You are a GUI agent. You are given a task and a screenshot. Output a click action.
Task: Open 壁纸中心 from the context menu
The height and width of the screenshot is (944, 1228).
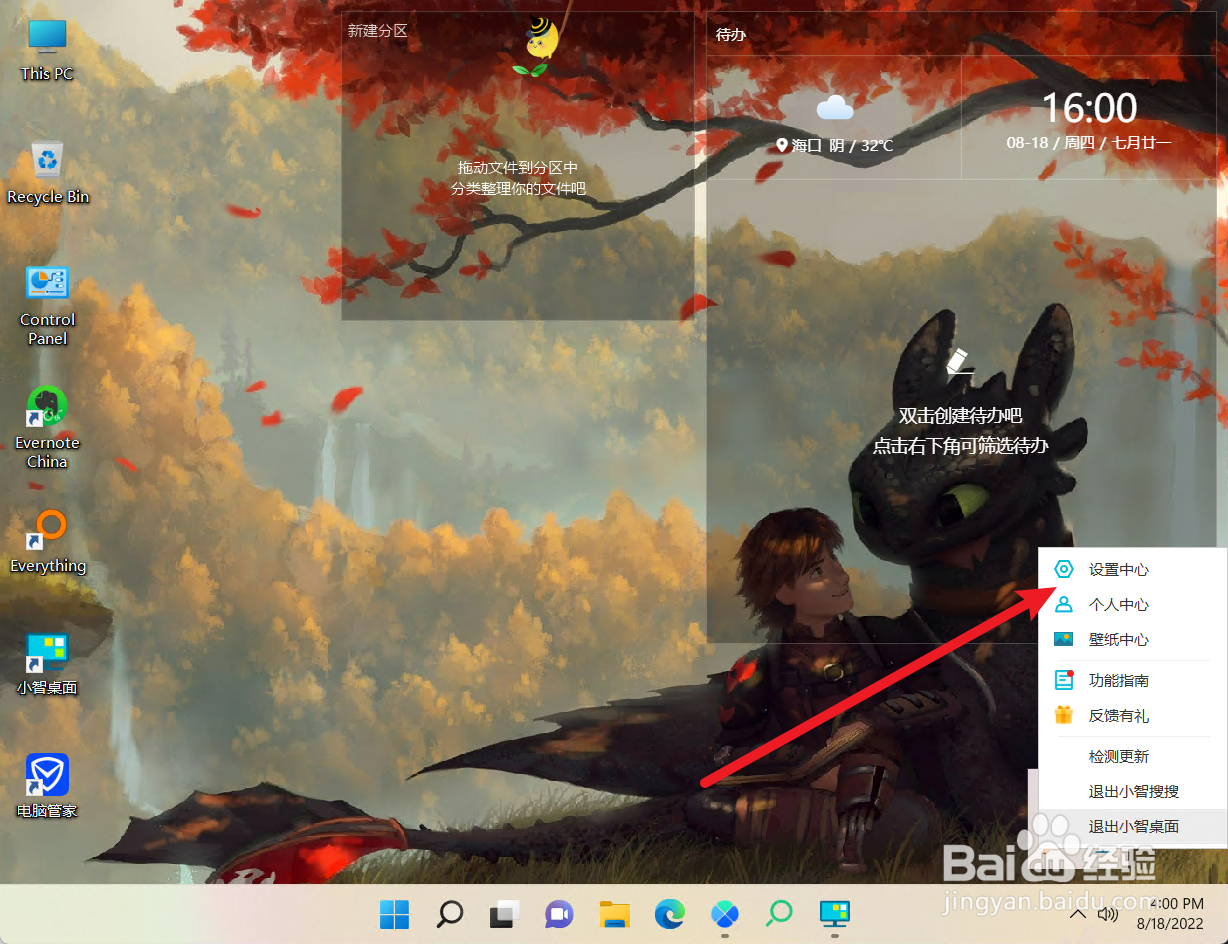1133,639
